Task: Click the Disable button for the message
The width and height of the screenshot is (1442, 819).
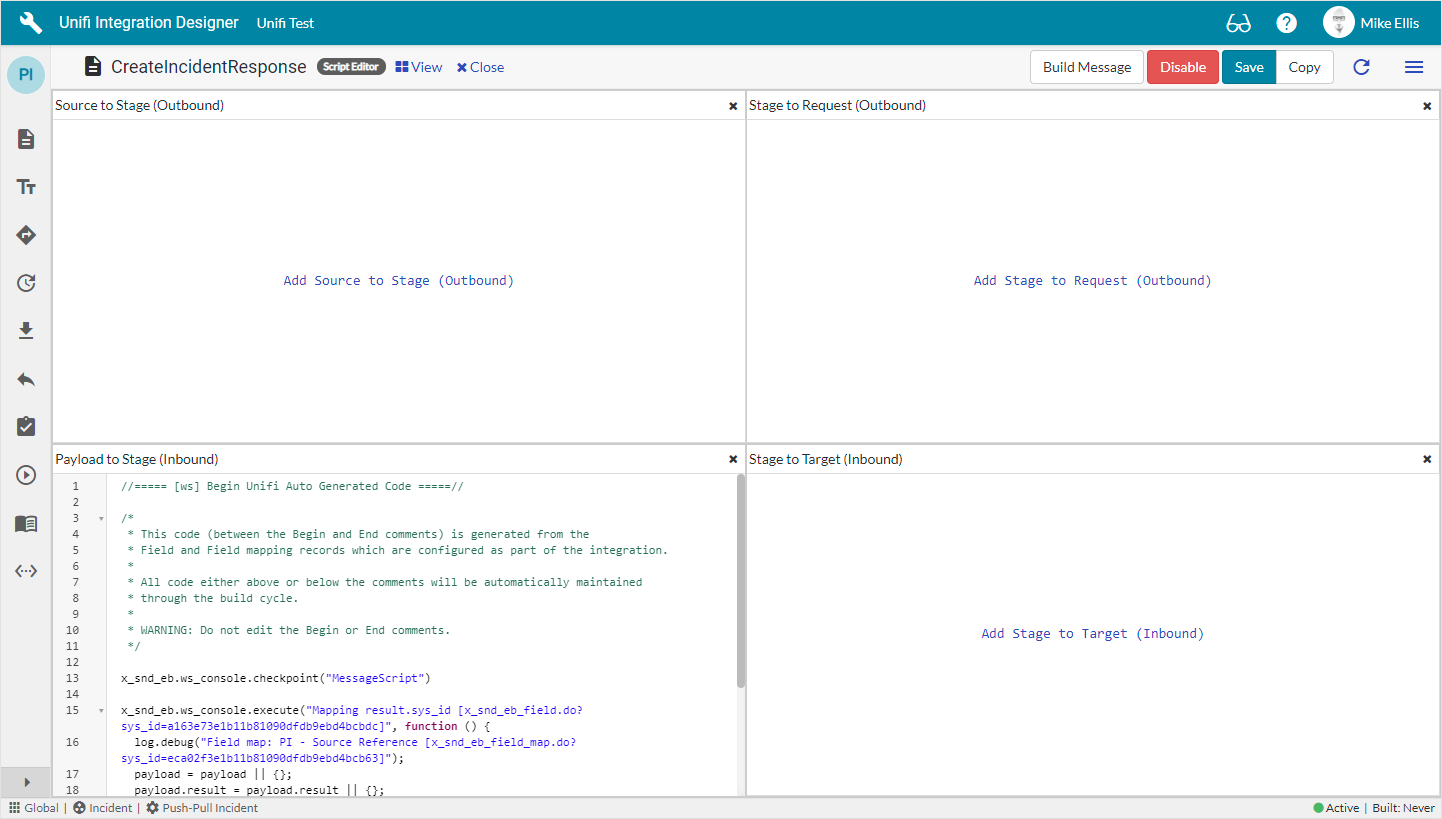Action: pyautogui.click(x=1183, y=67)
